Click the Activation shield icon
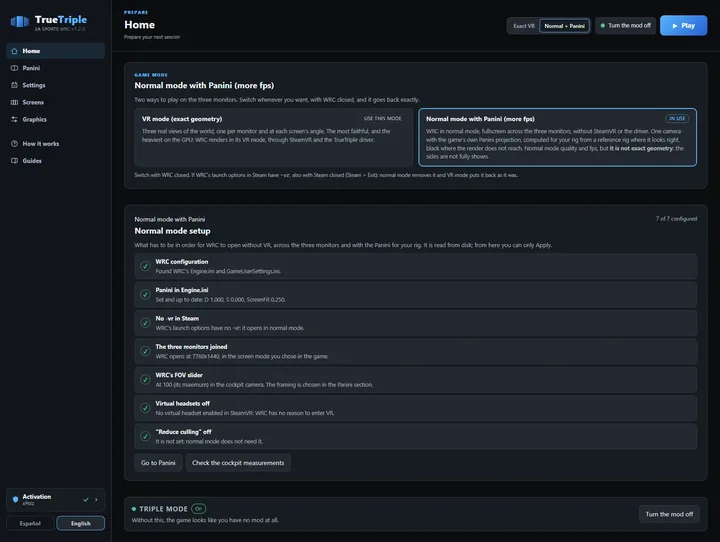The image size is (720, 542). [x=16, y=499]
